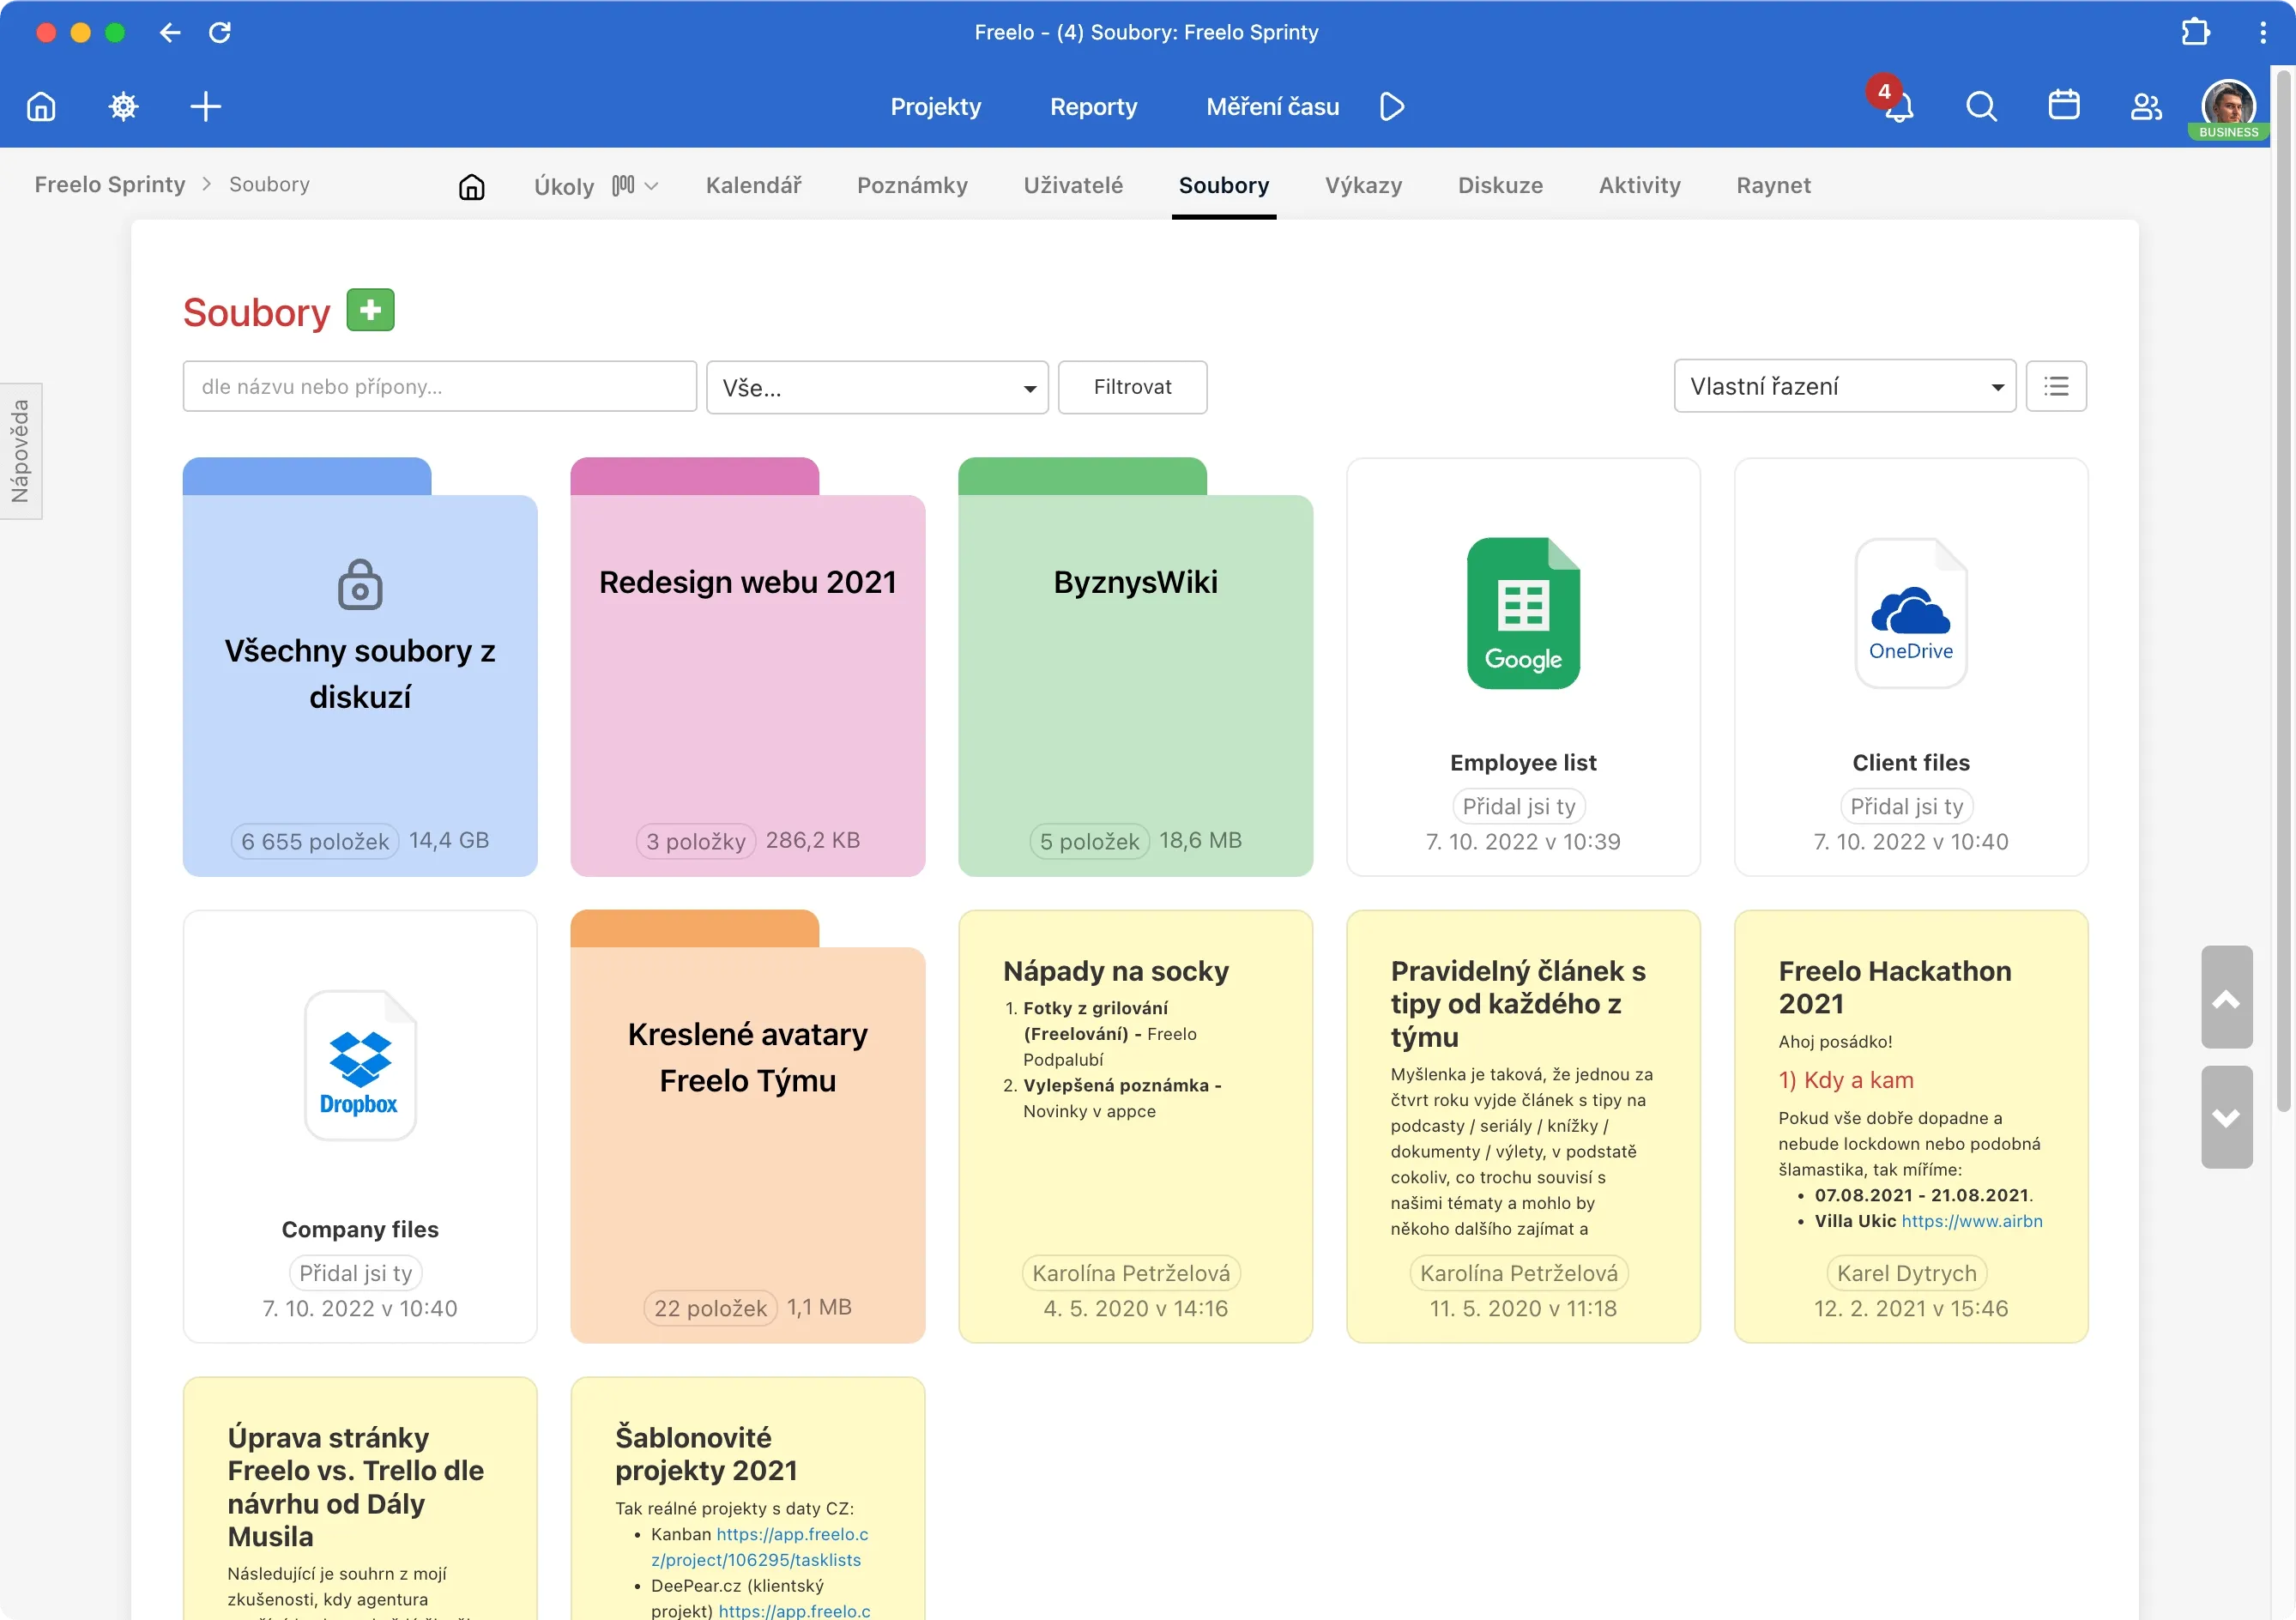Click the project home icon in tabs
The image size is (2296, 1620).
471,186
